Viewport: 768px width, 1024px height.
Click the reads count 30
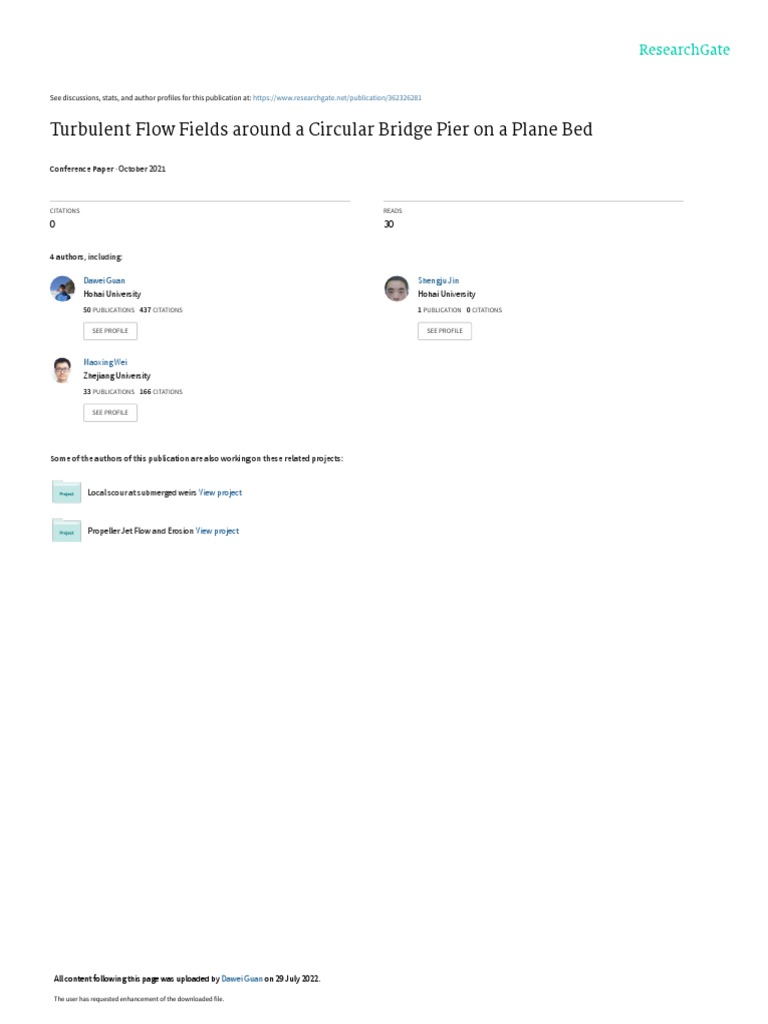[389, 224]
